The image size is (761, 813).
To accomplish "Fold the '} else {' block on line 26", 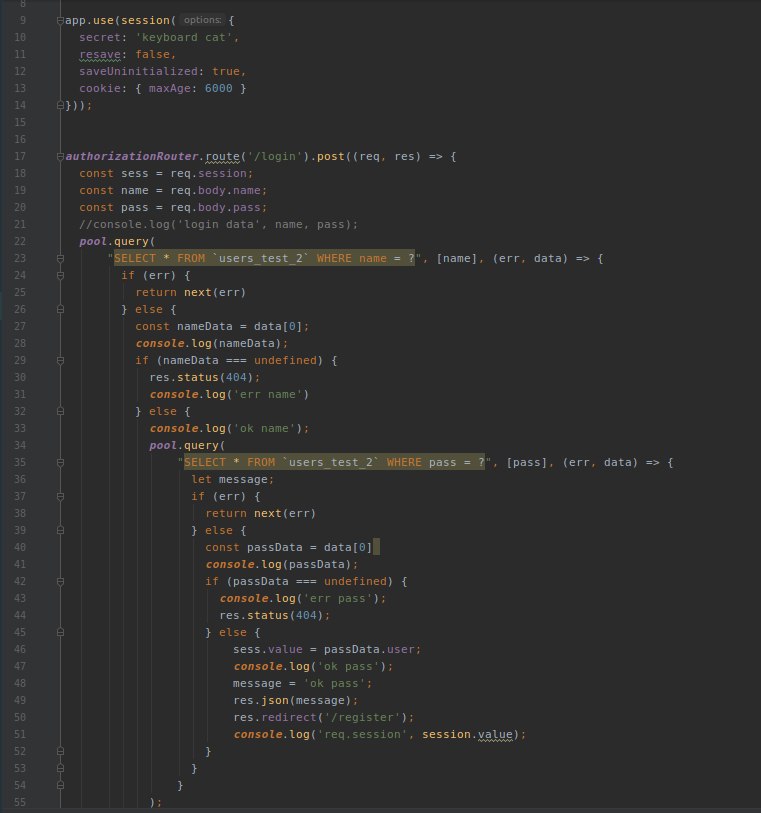I will 60,310.
